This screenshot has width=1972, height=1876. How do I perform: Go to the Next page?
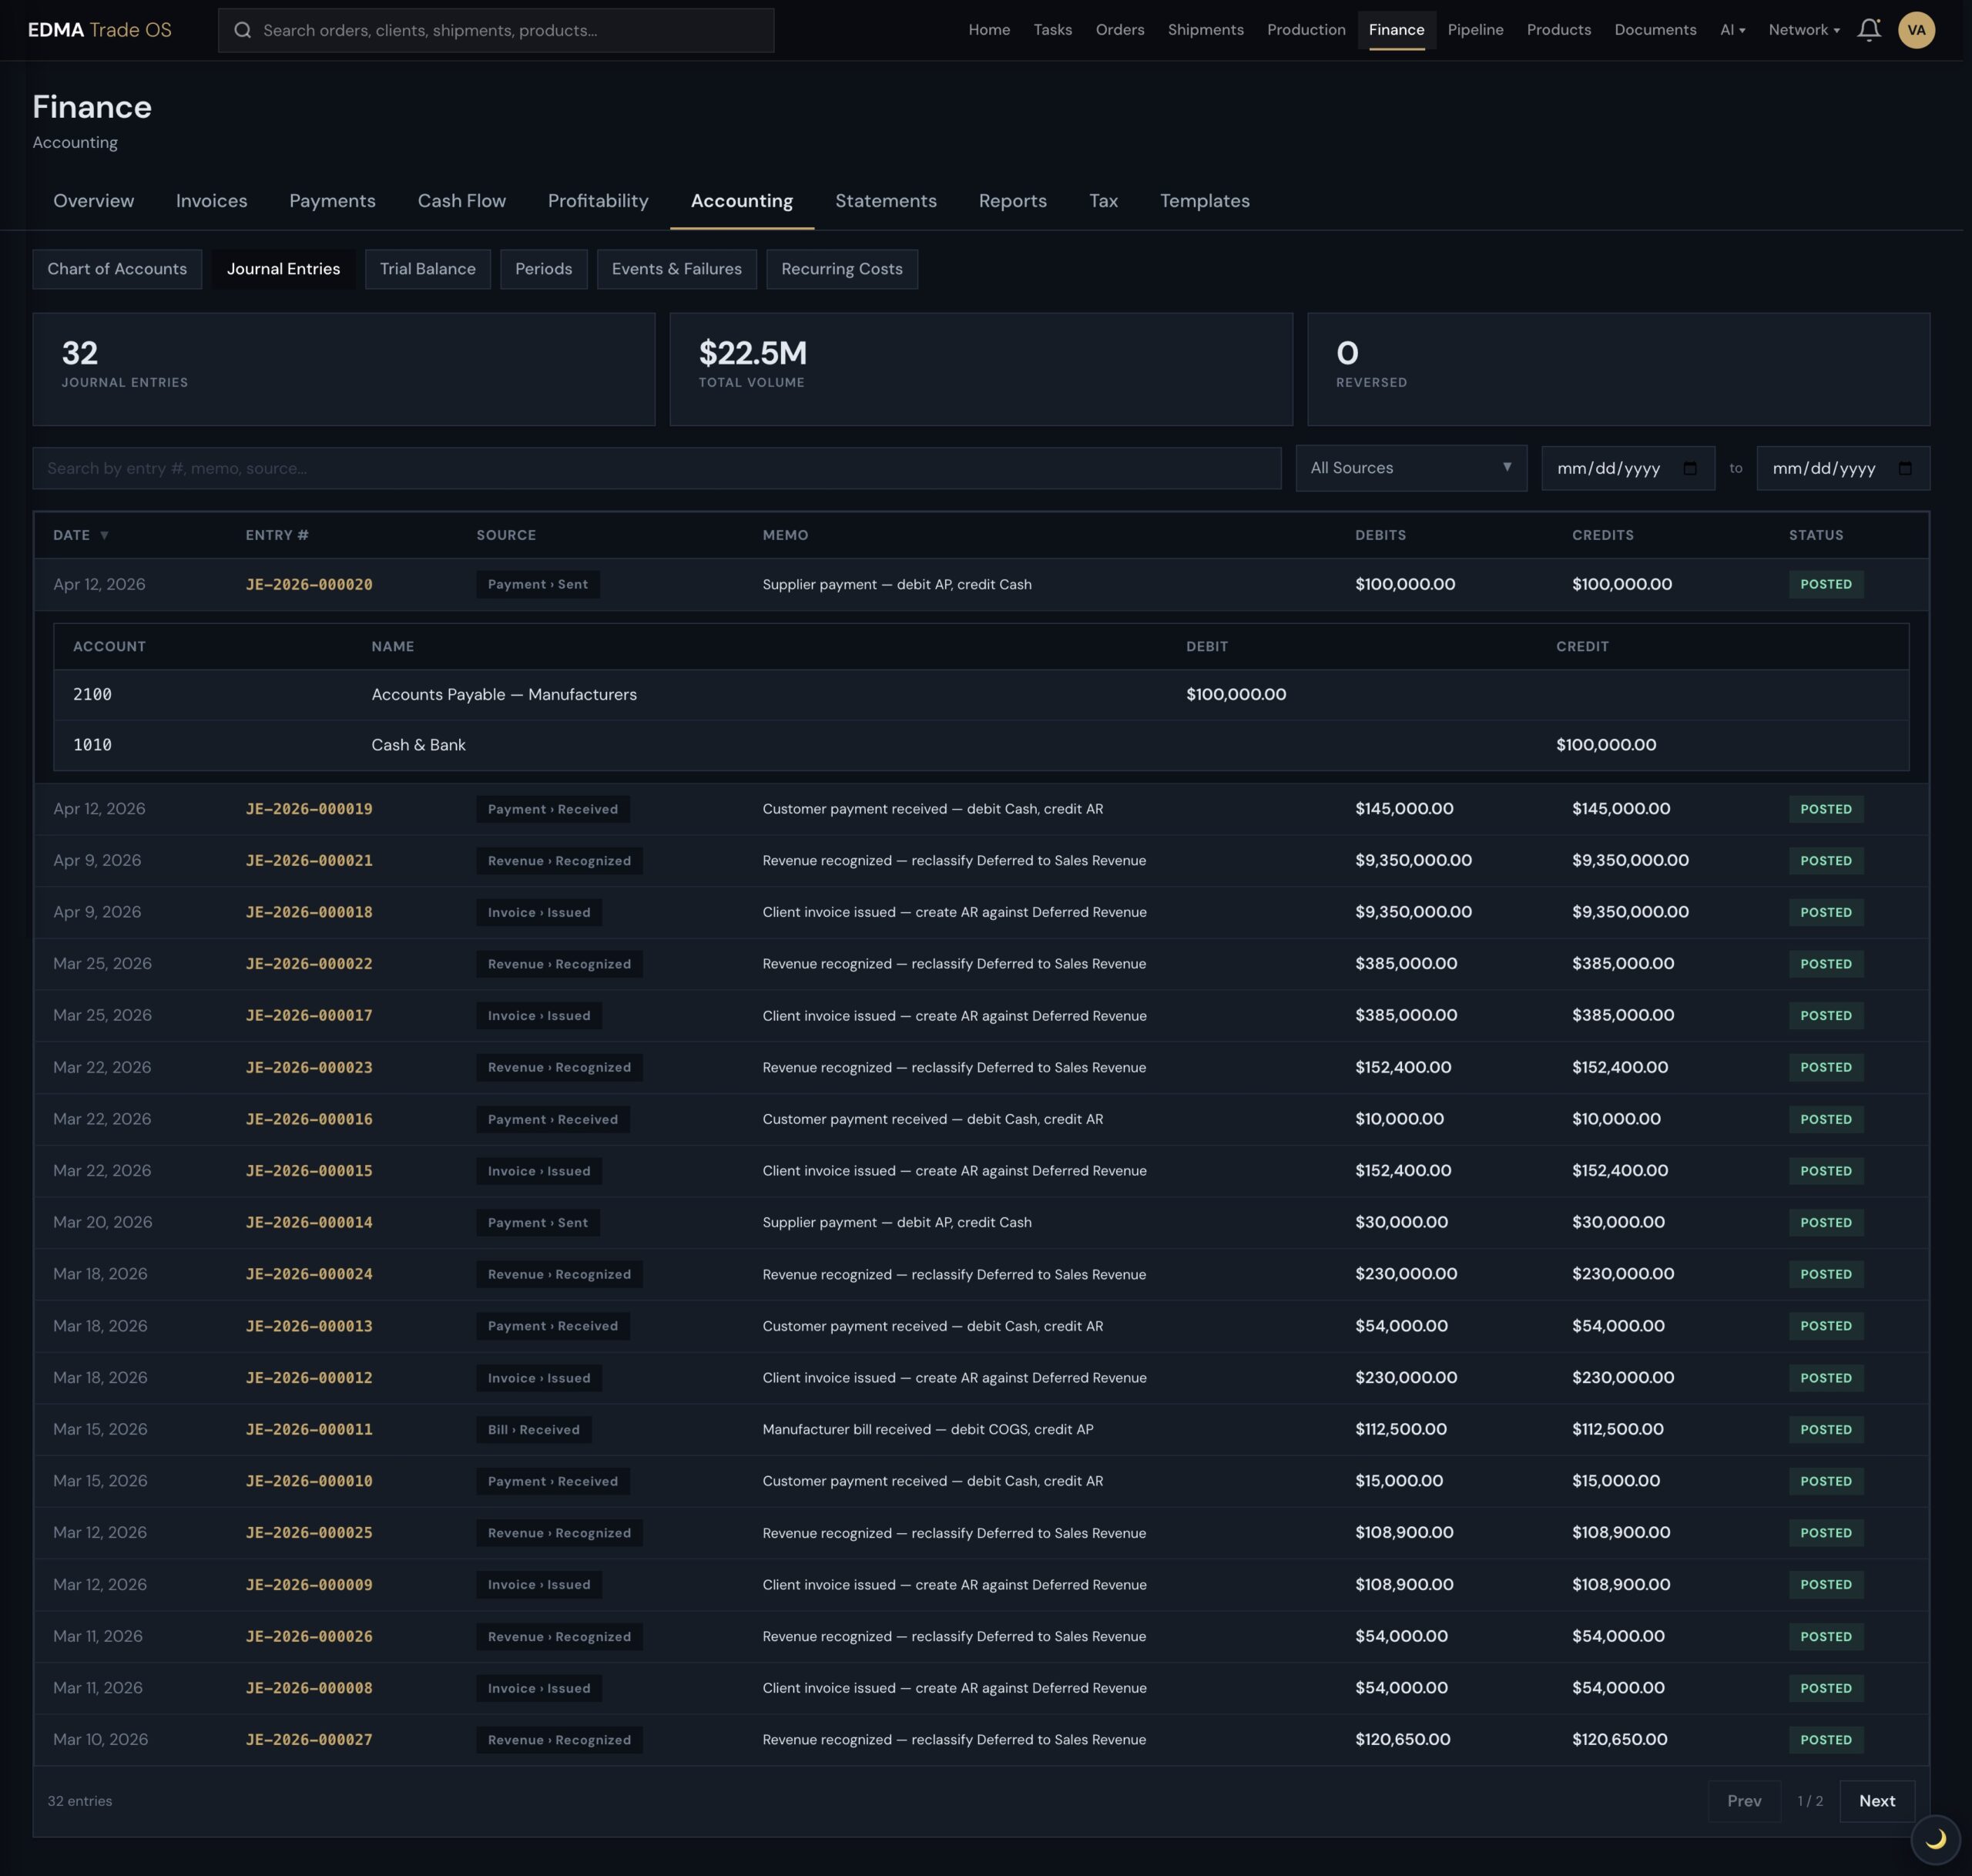(x=1876, y=1801)
